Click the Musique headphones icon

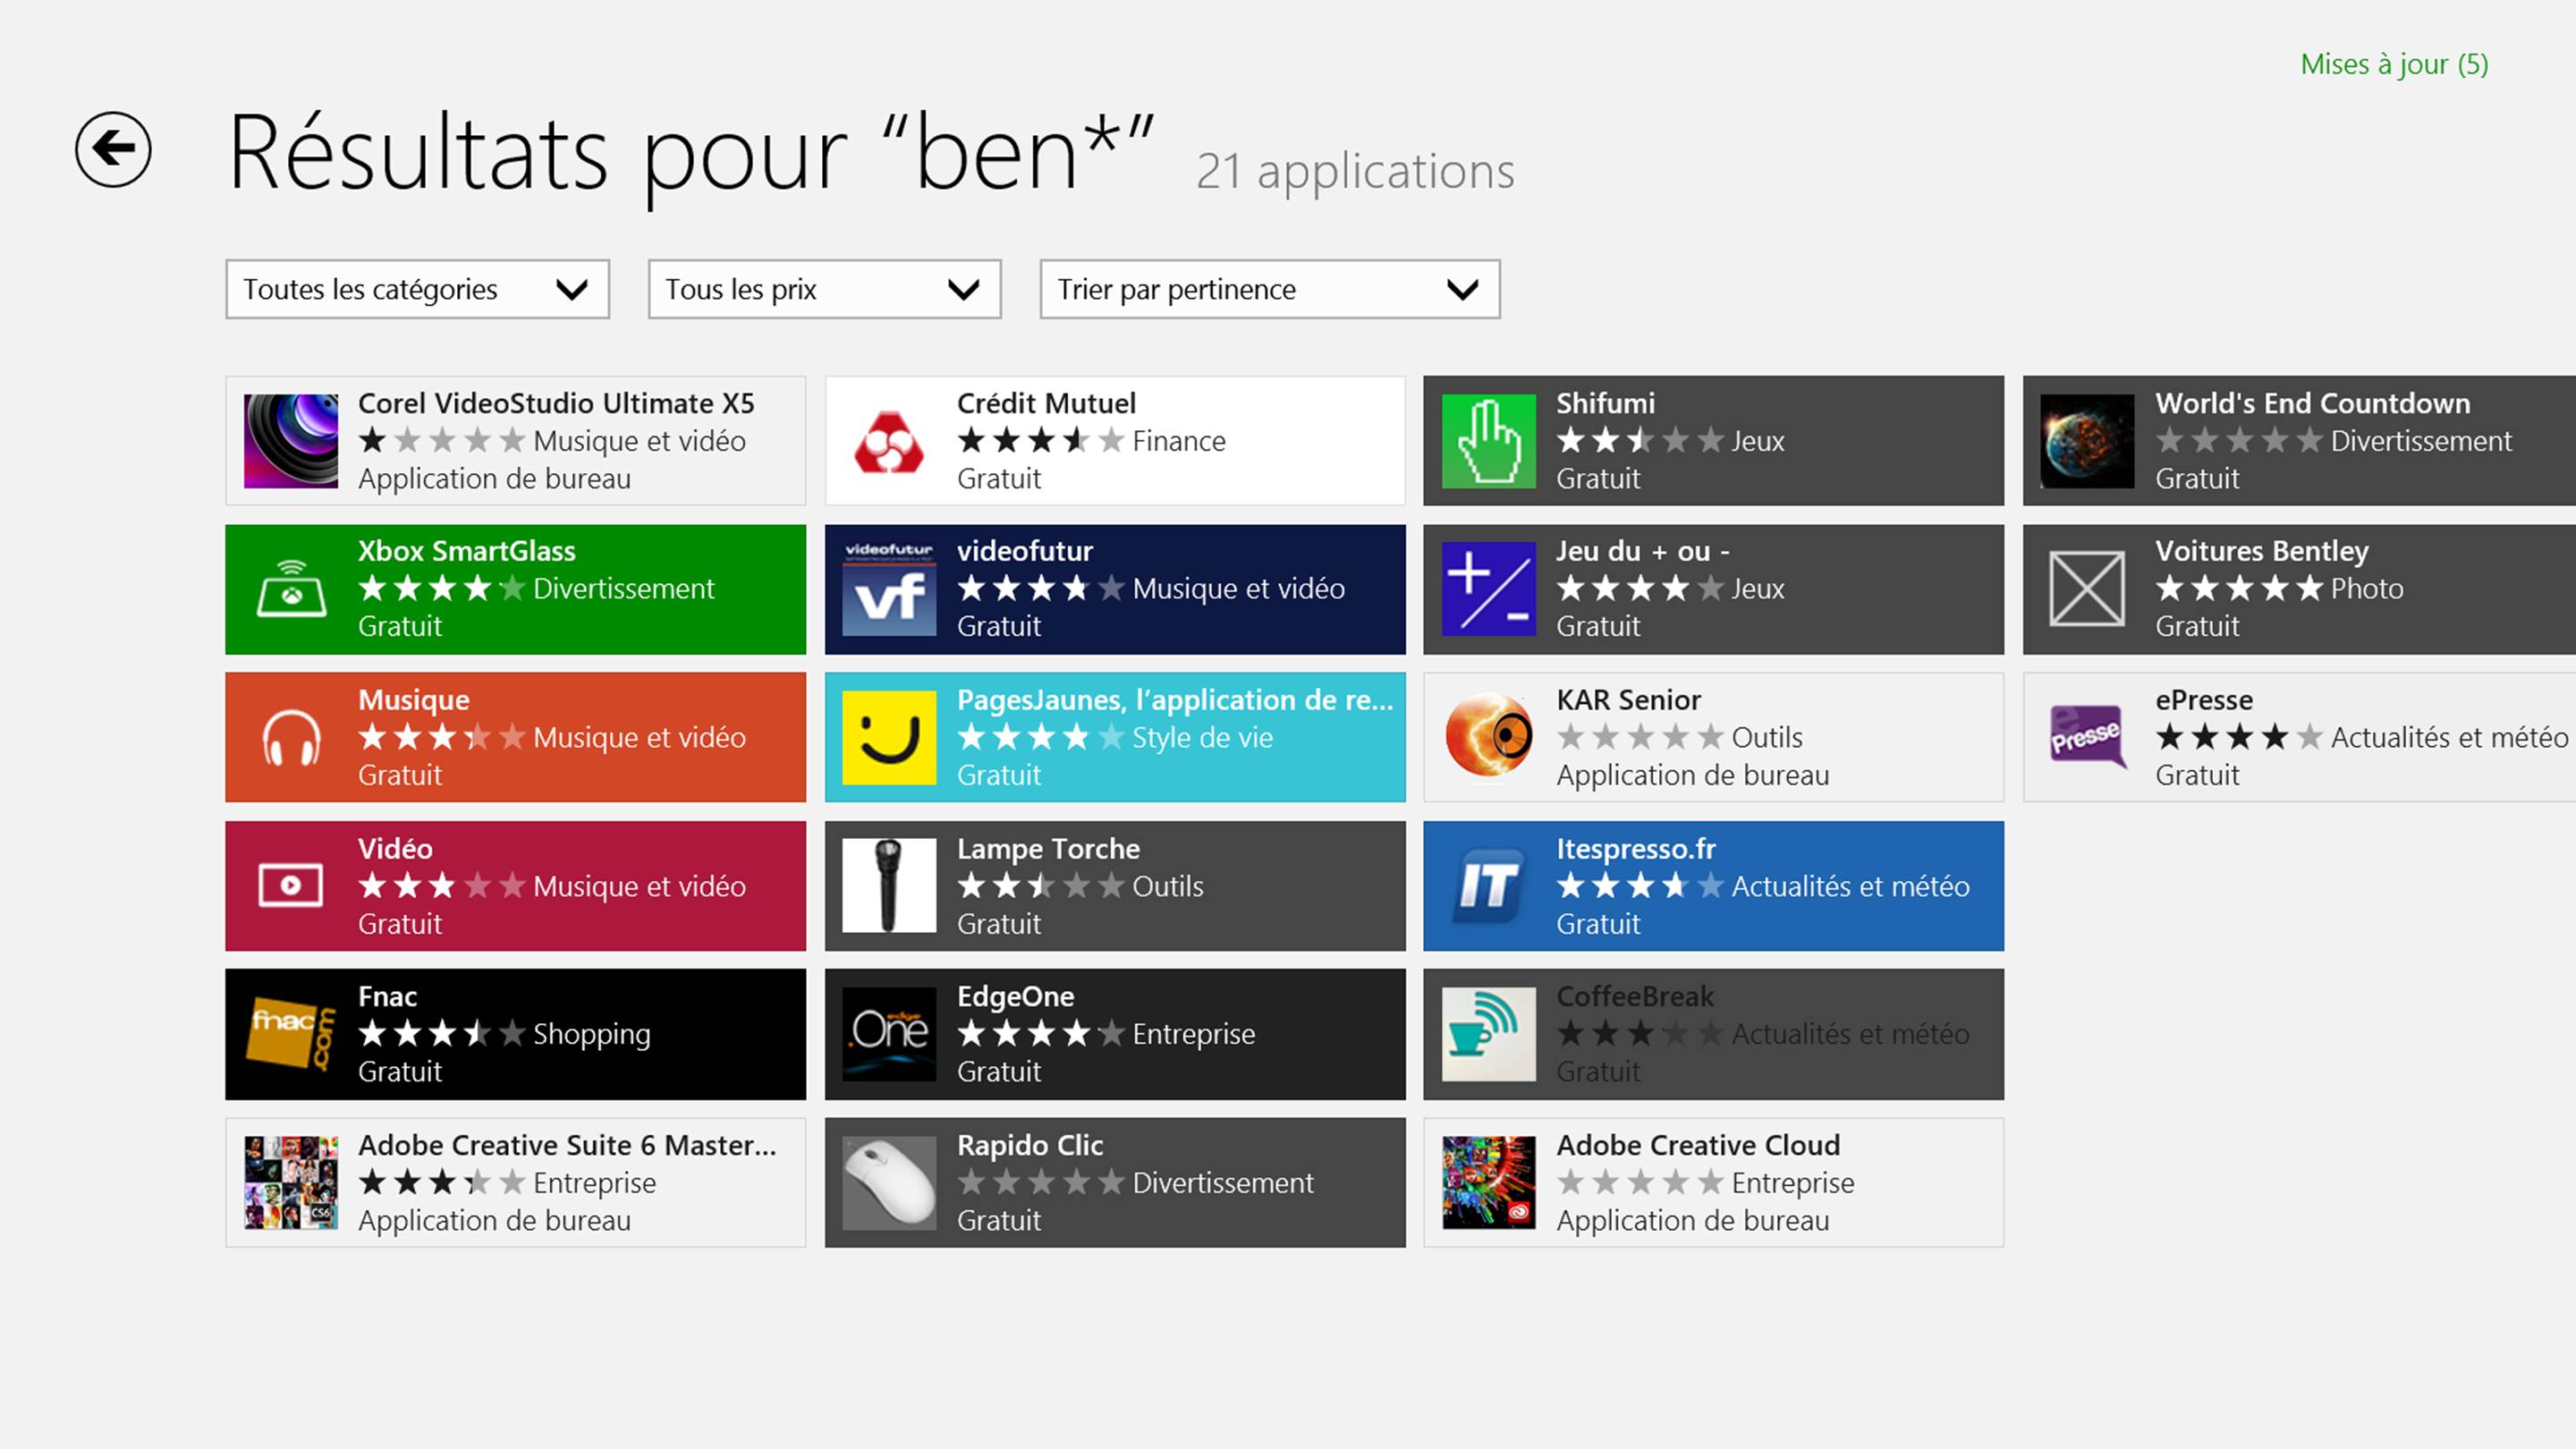(291, 737)
